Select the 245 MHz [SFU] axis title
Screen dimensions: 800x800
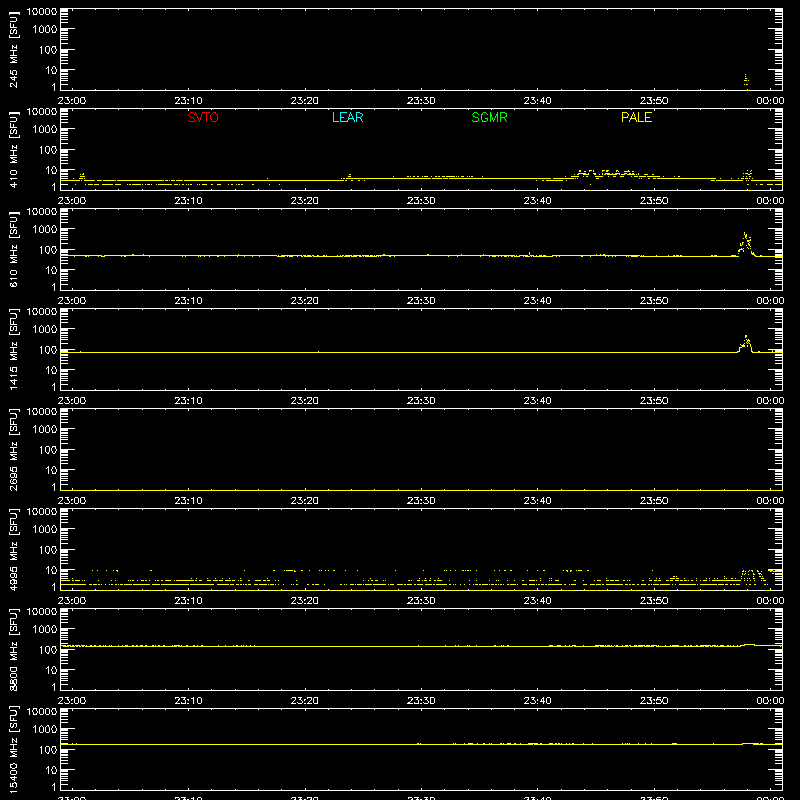13,49
